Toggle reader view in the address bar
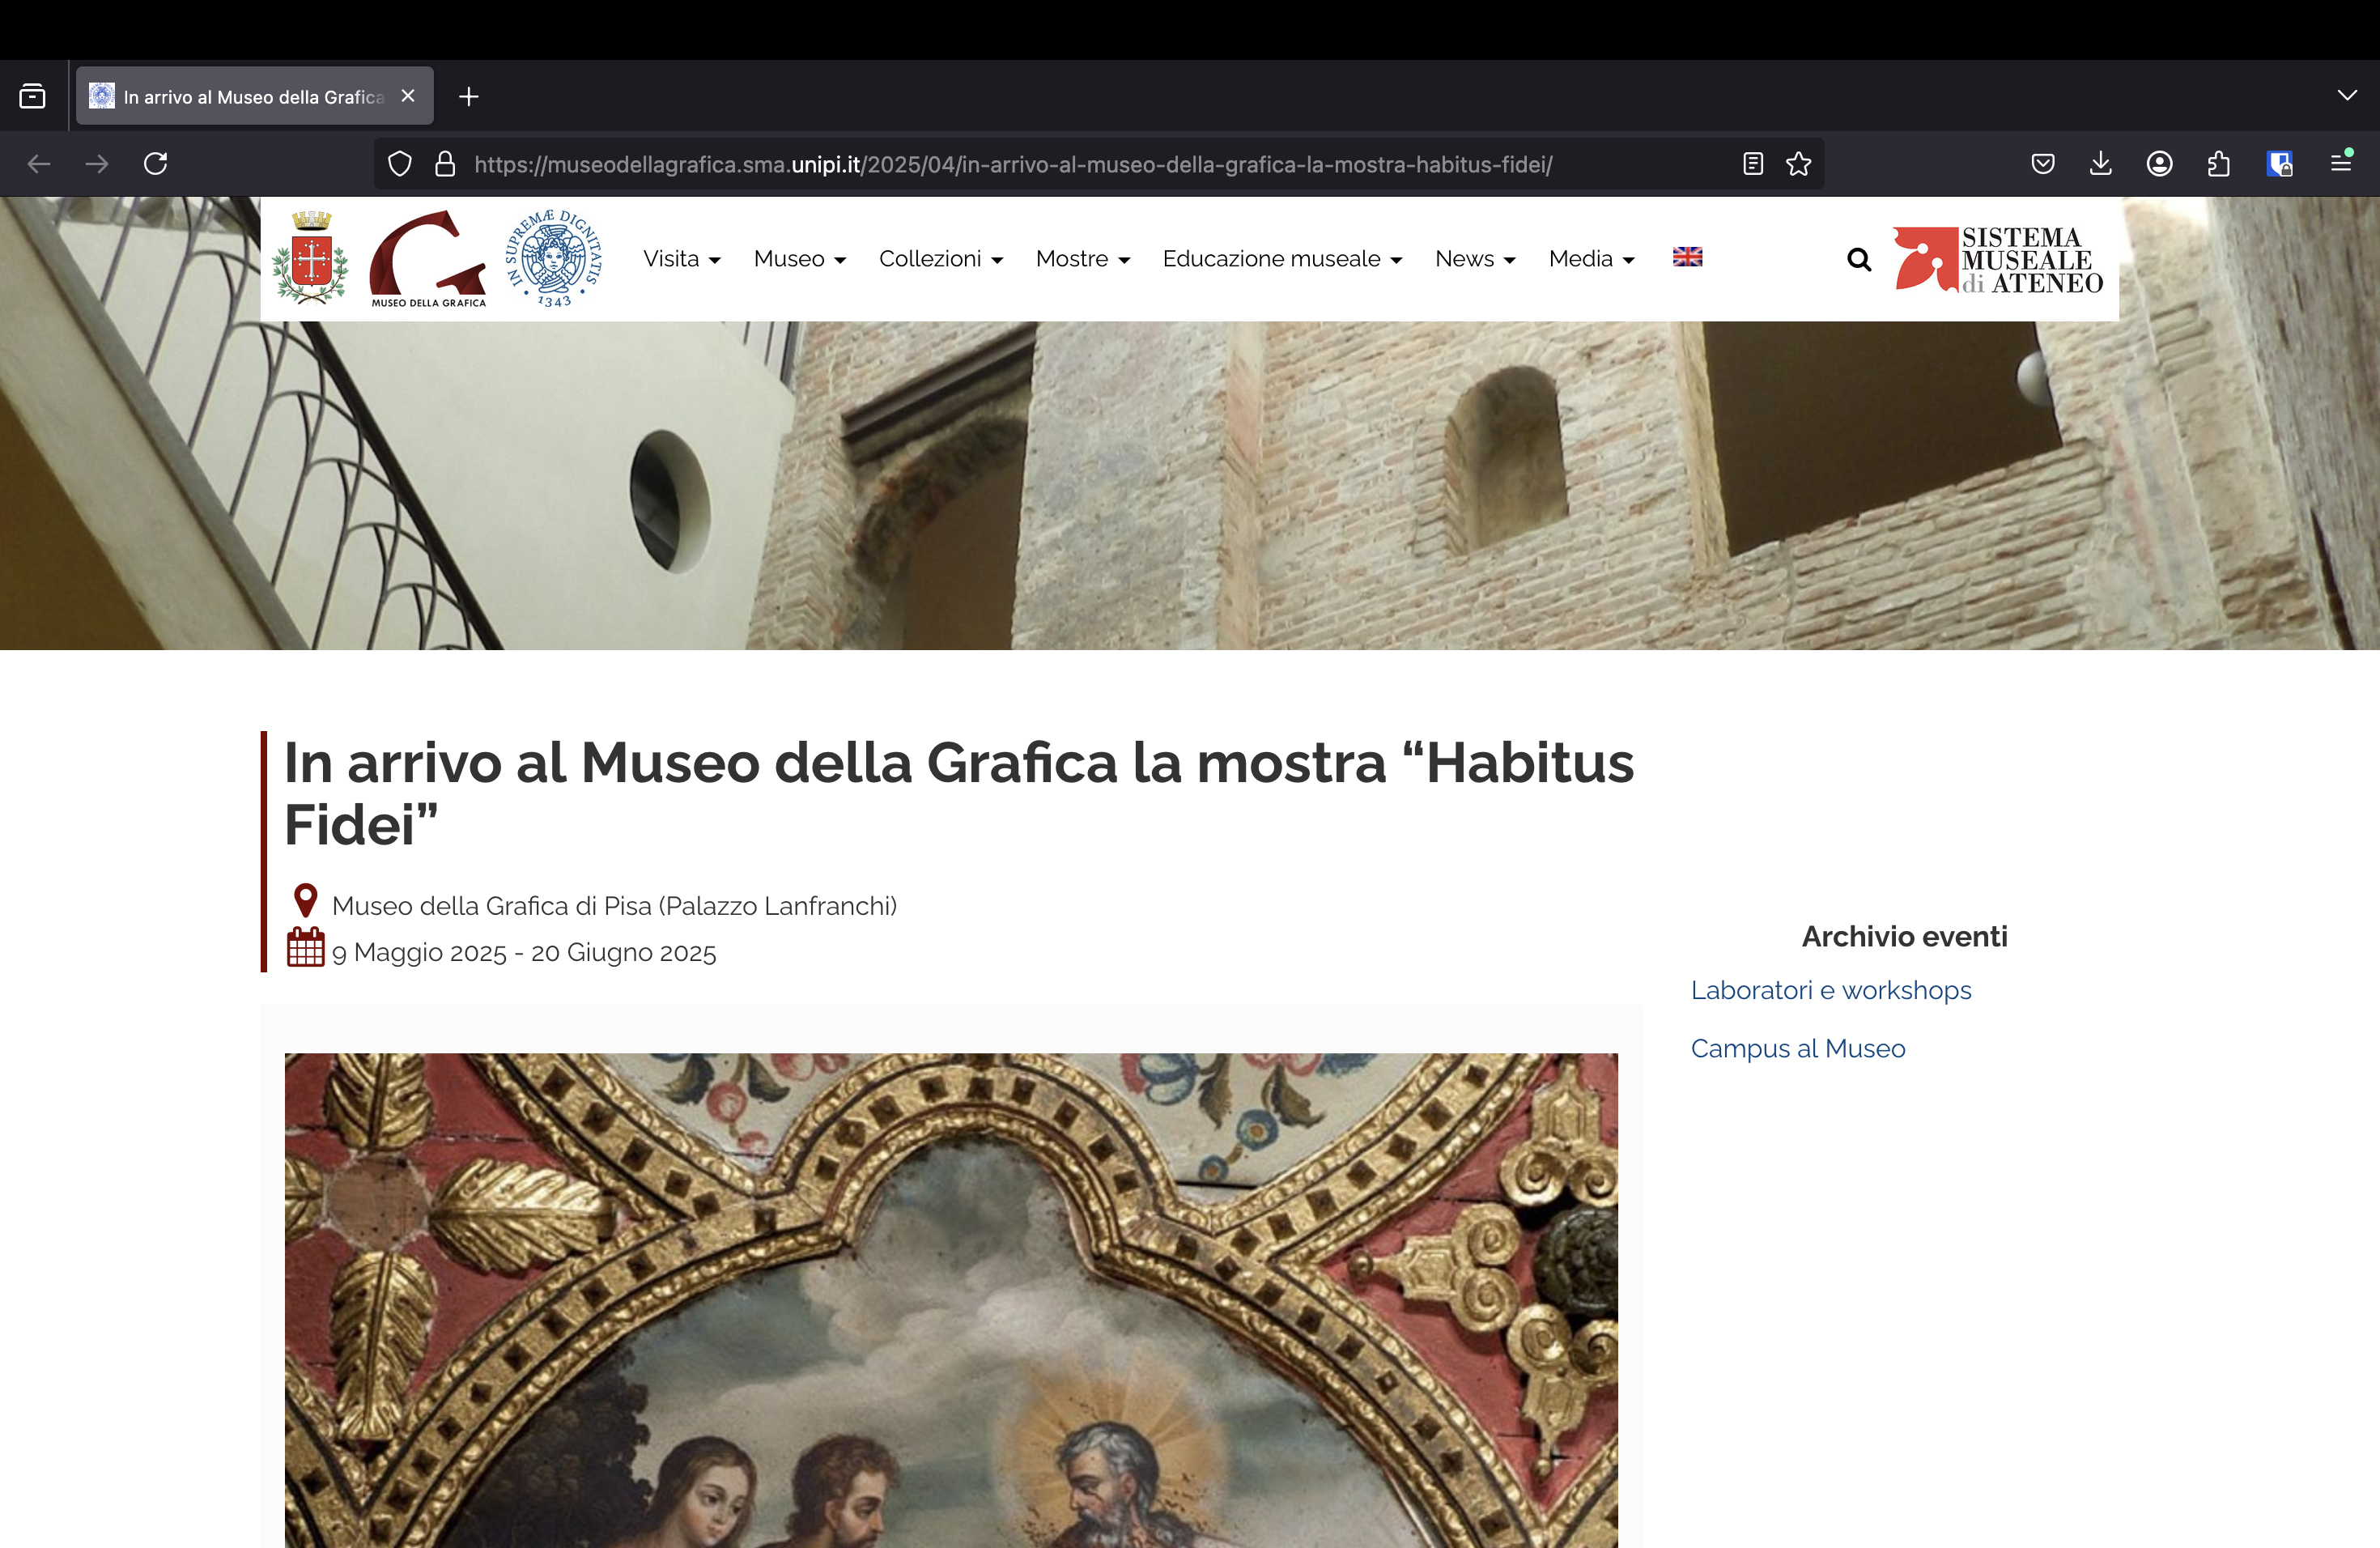The height and width of the screenshot is (1548, 2380). click(1753, 163)
